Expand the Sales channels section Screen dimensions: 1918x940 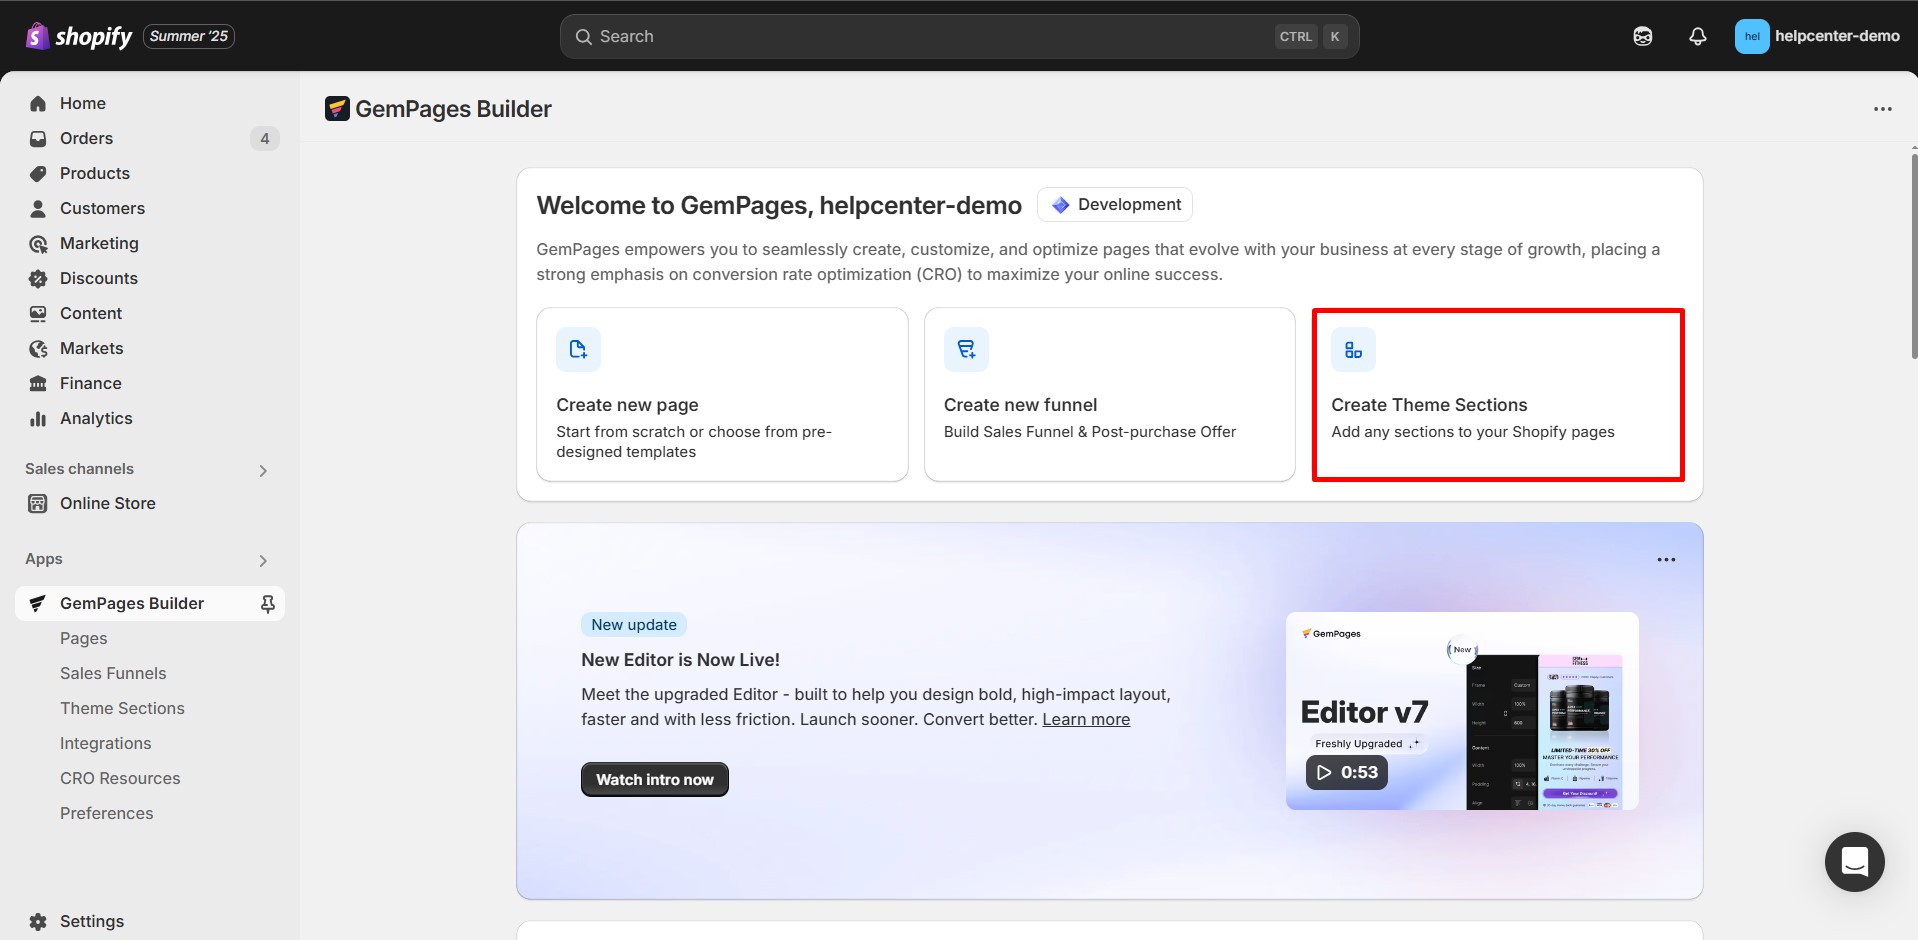tap(262, 470)
